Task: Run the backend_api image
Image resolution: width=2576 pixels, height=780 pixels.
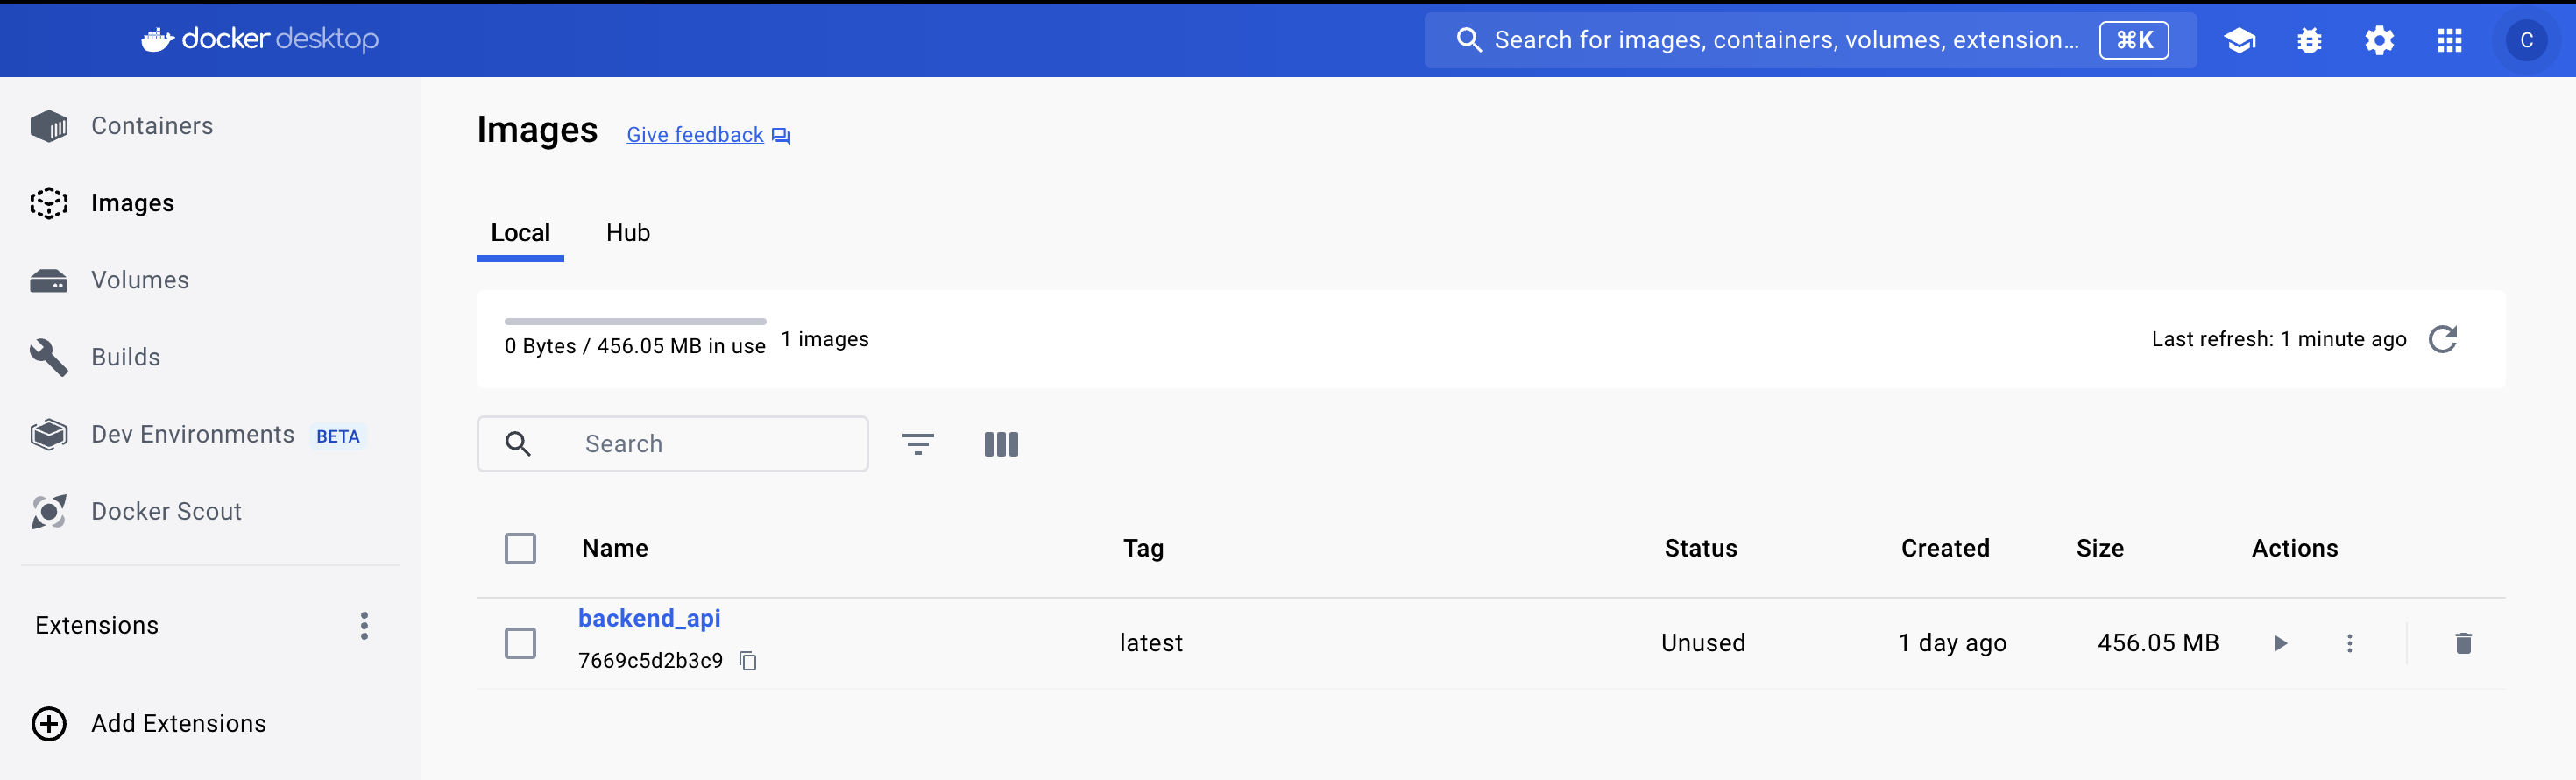Action: 2280,643
